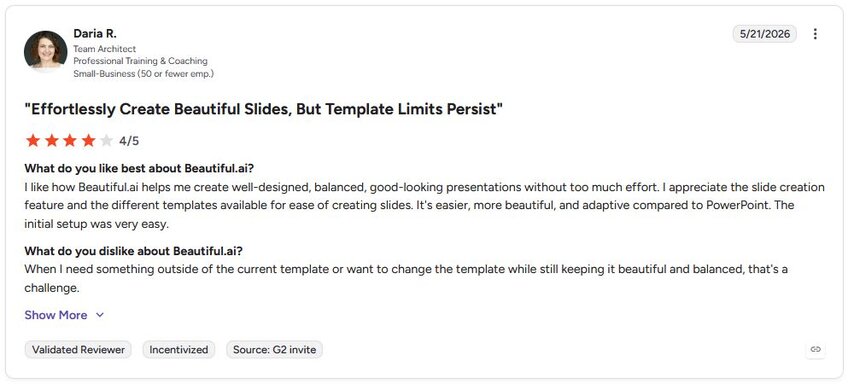Click the 5/21/2026 date badge
848x384 pixels.
[x=765, y=34]
